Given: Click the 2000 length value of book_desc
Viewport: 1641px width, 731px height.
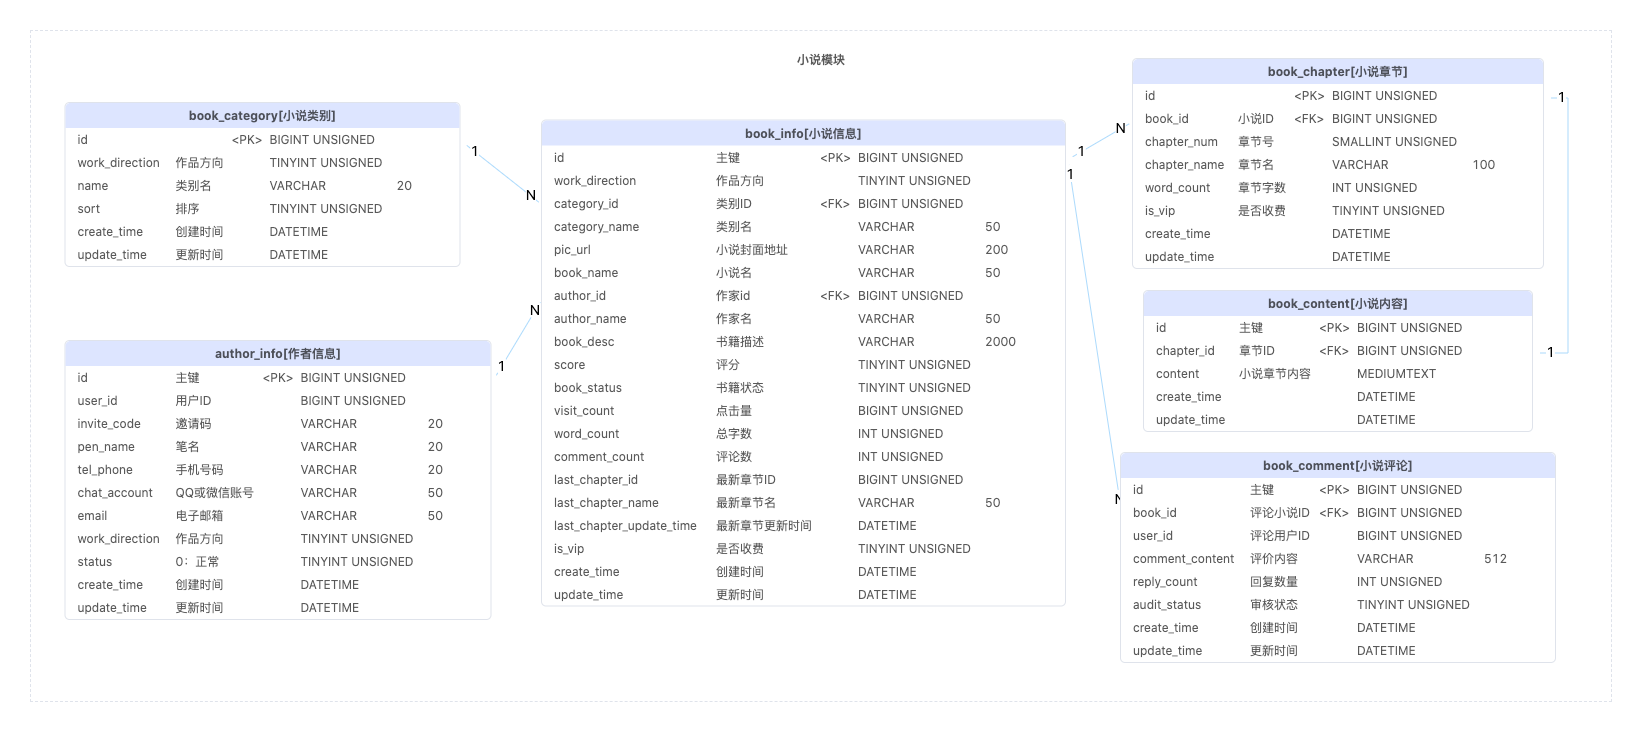Looking at the screenshot, I should [x=1000, y=342].
